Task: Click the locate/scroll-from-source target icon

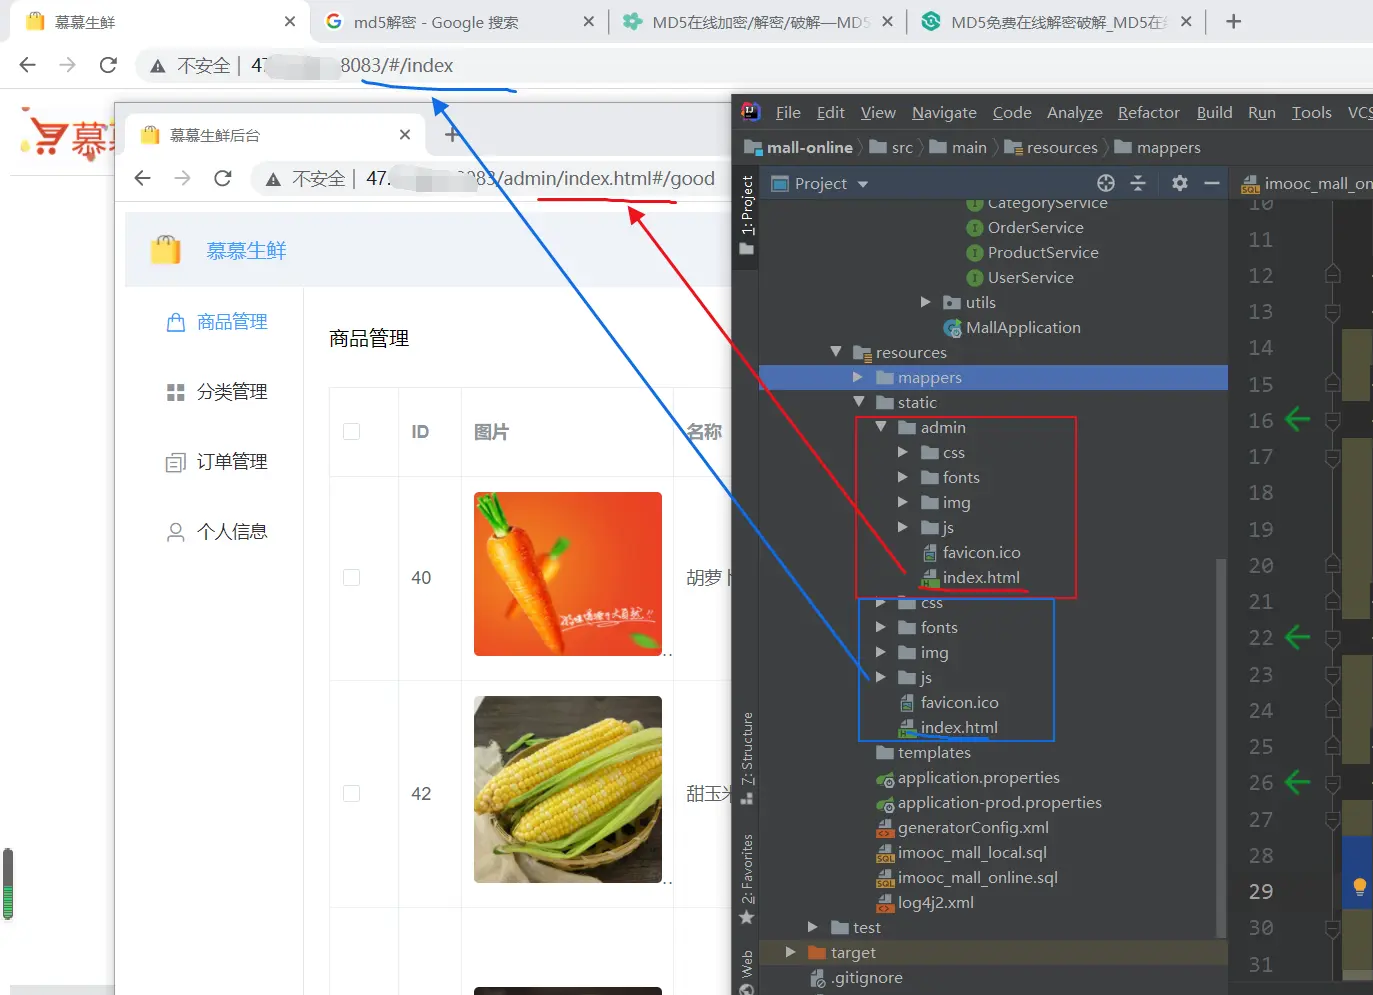Action: click(1105, 183)
